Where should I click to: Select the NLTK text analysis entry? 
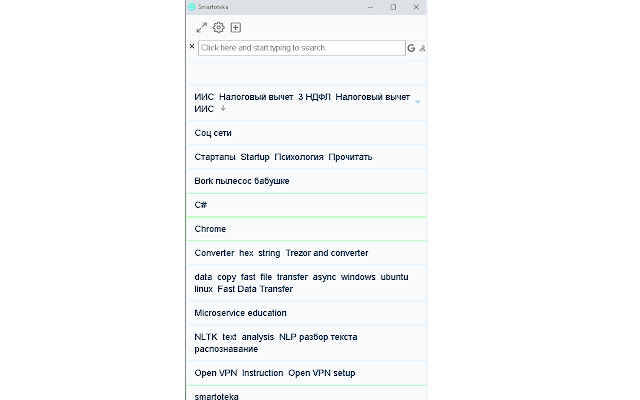pos(307,343)
